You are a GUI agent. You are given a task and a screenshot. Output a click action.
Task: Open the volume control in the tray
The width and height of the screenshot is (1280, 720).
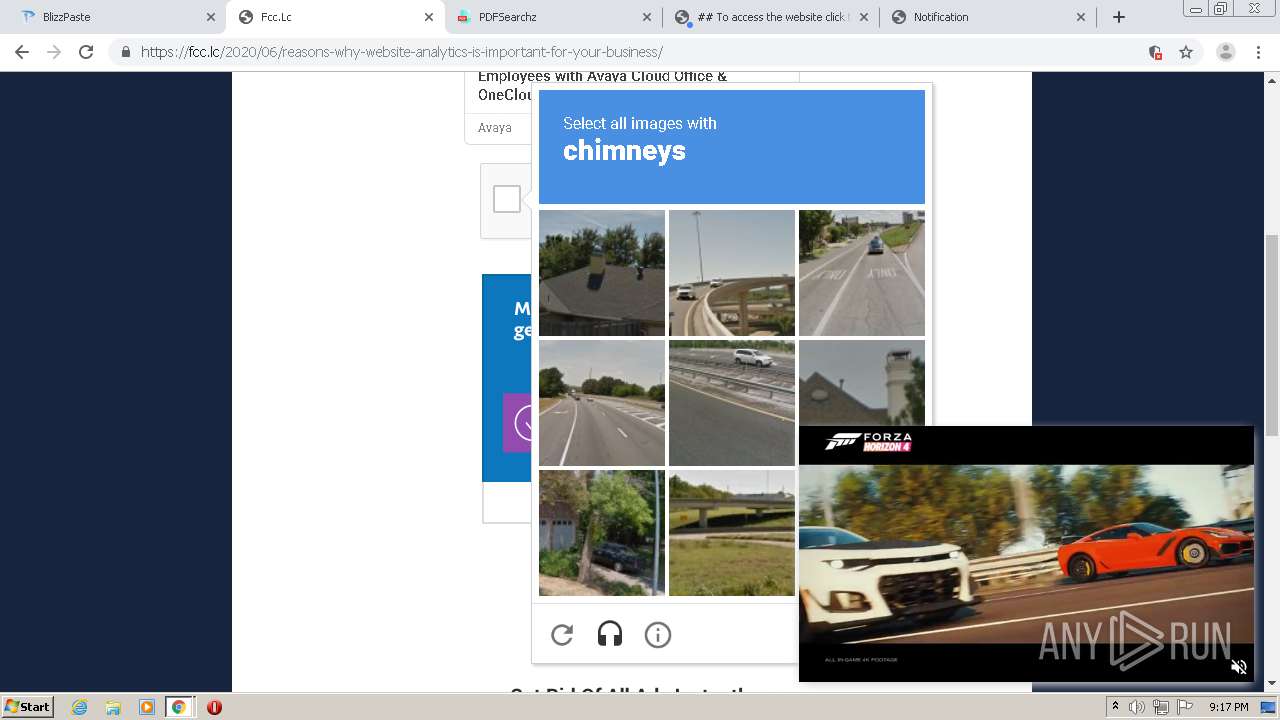(x=1137, y=707)
